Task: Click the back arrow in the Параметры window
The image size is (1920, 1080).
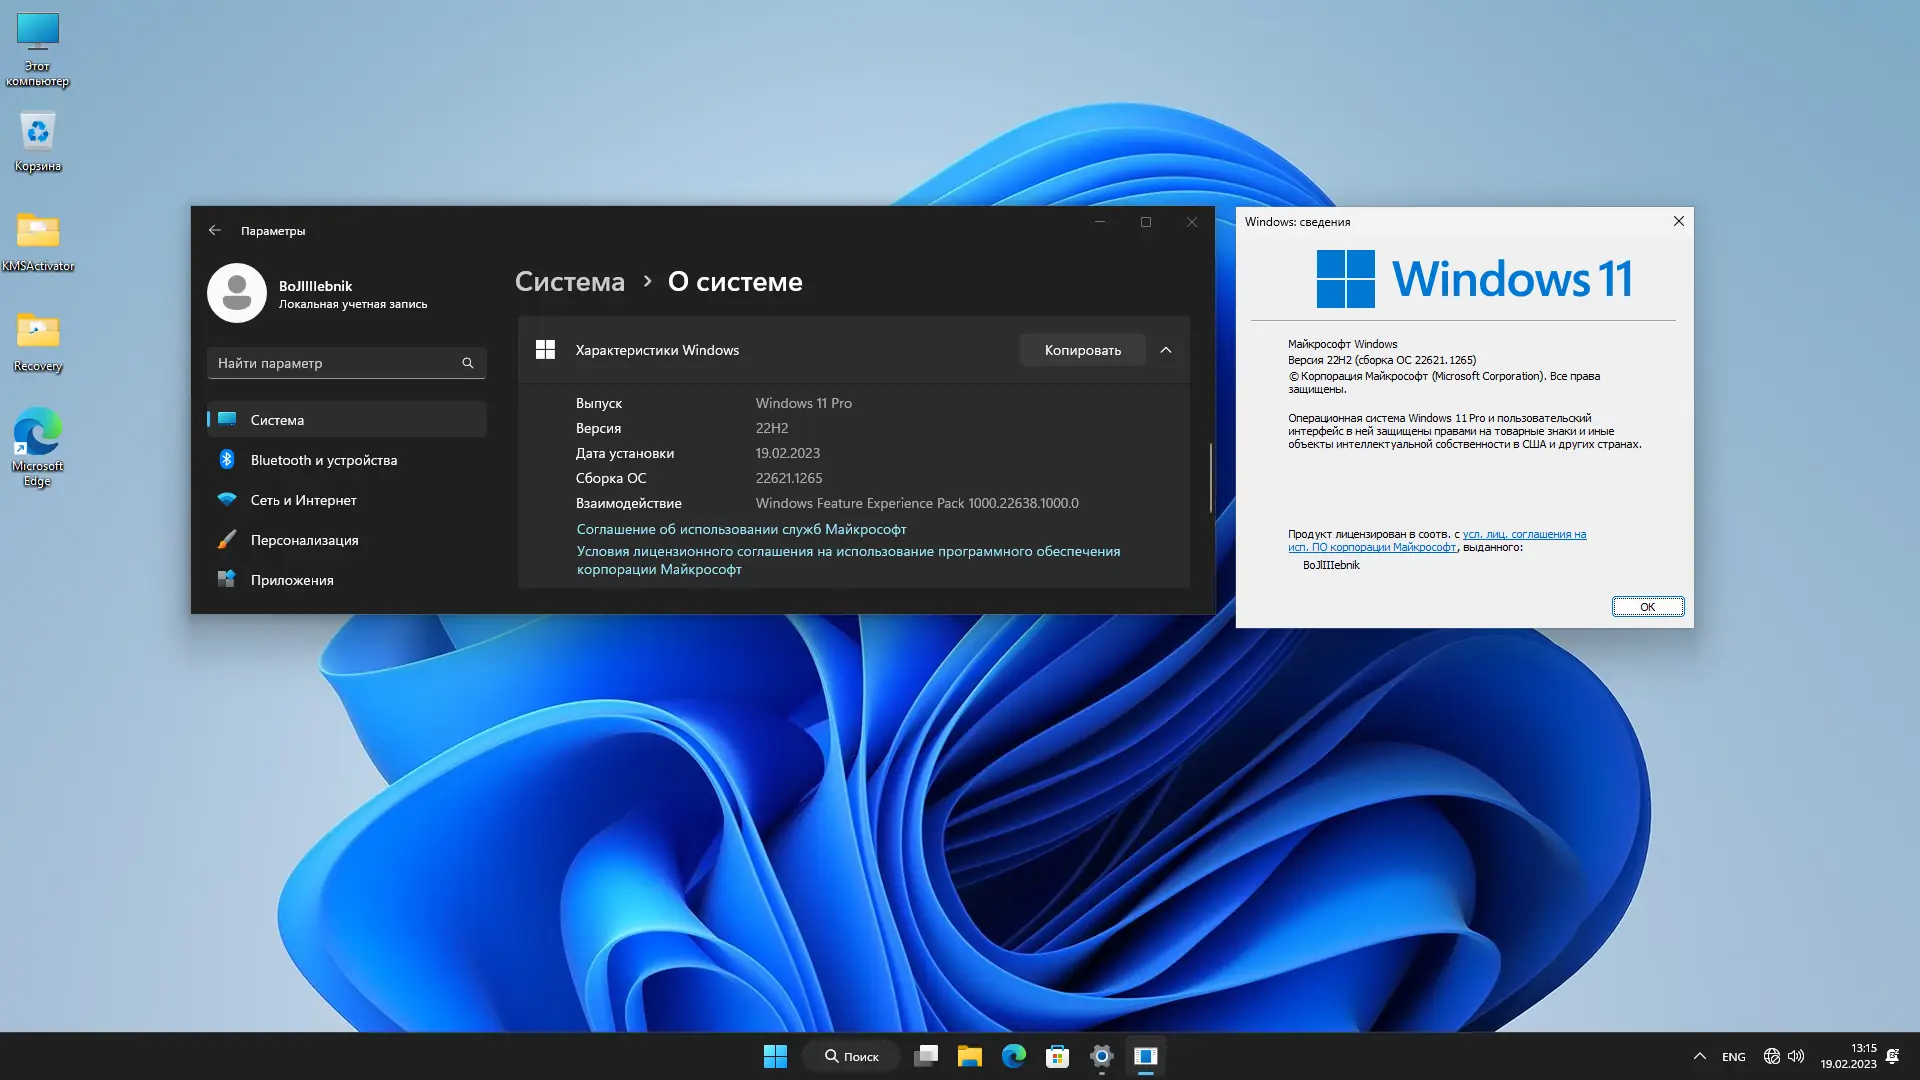Action: [214, 230]
